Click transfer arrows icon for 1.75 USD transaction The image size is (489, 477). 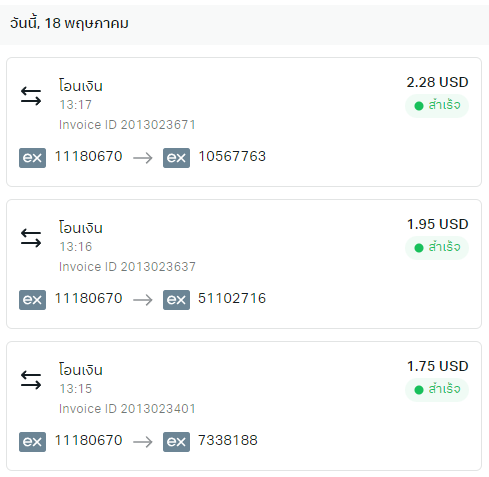31,380
